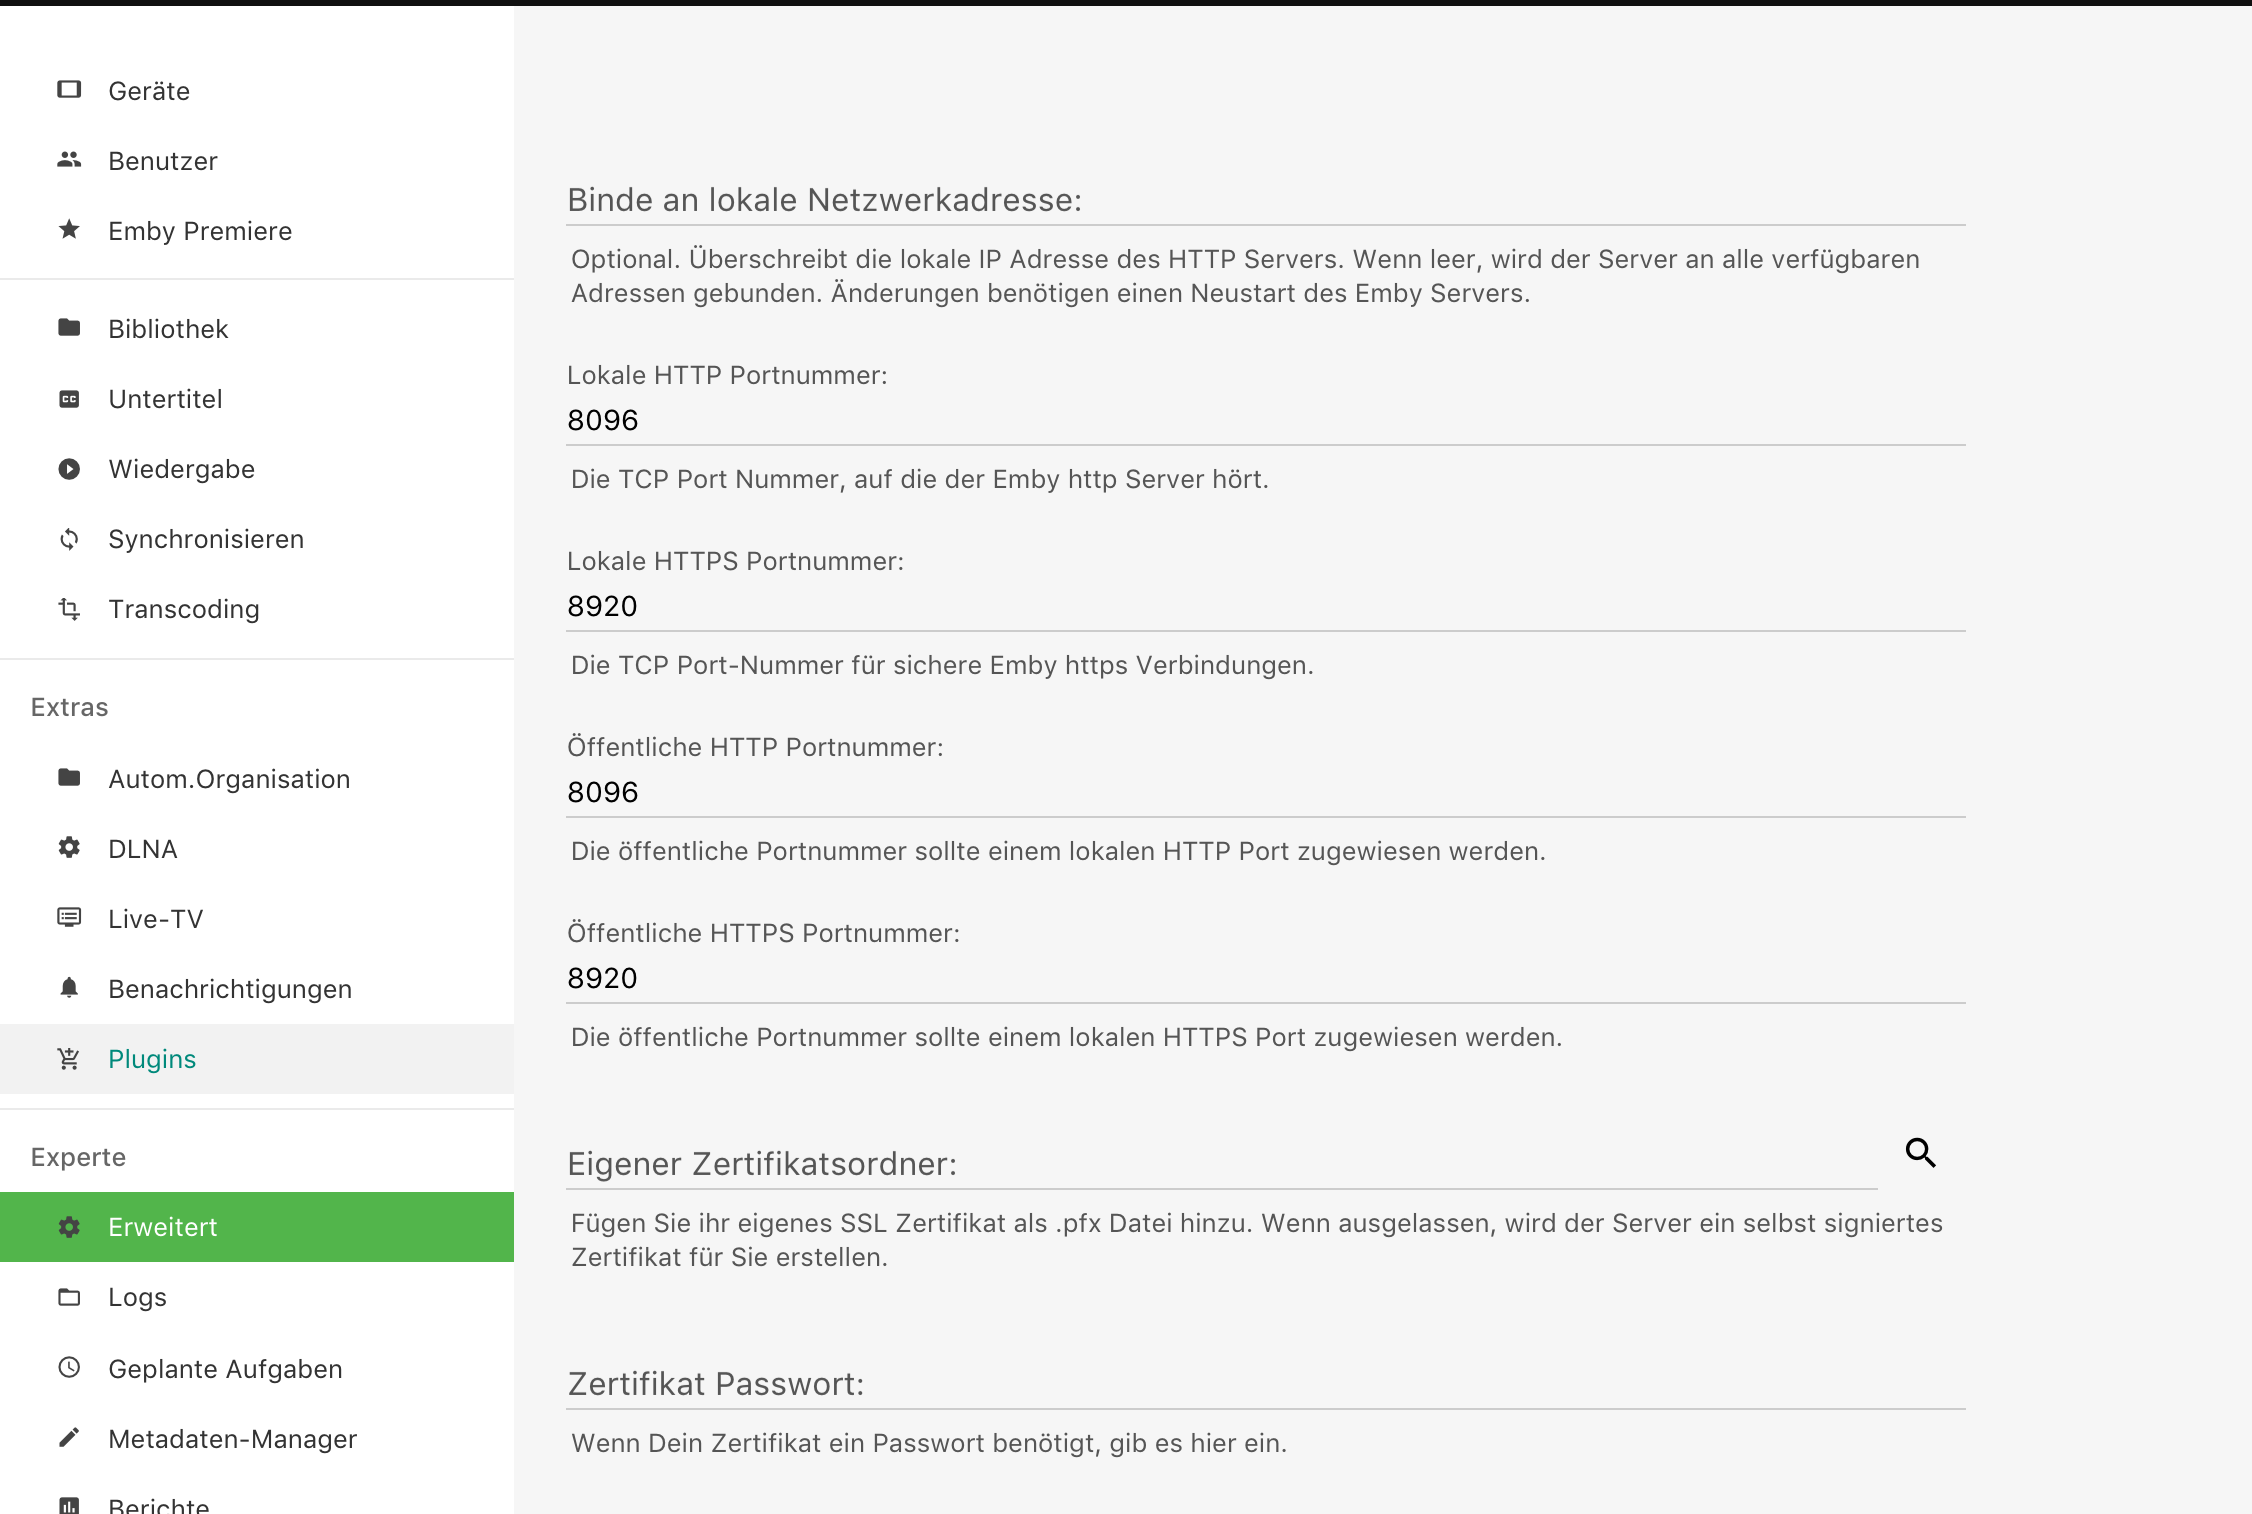
Task: Open the Plugins catalog
Action: pyautogui.click(x=257, y=1059)
